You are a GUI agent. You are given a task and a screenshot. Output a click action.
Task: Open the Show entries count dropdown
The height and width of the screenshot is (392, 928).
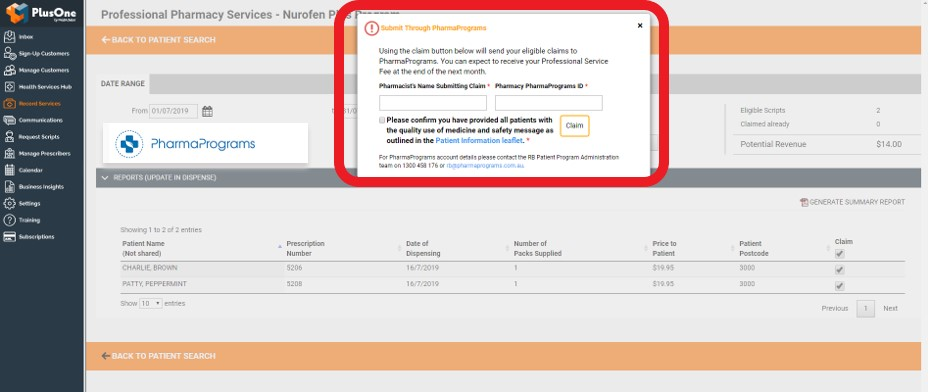(151, 303)
